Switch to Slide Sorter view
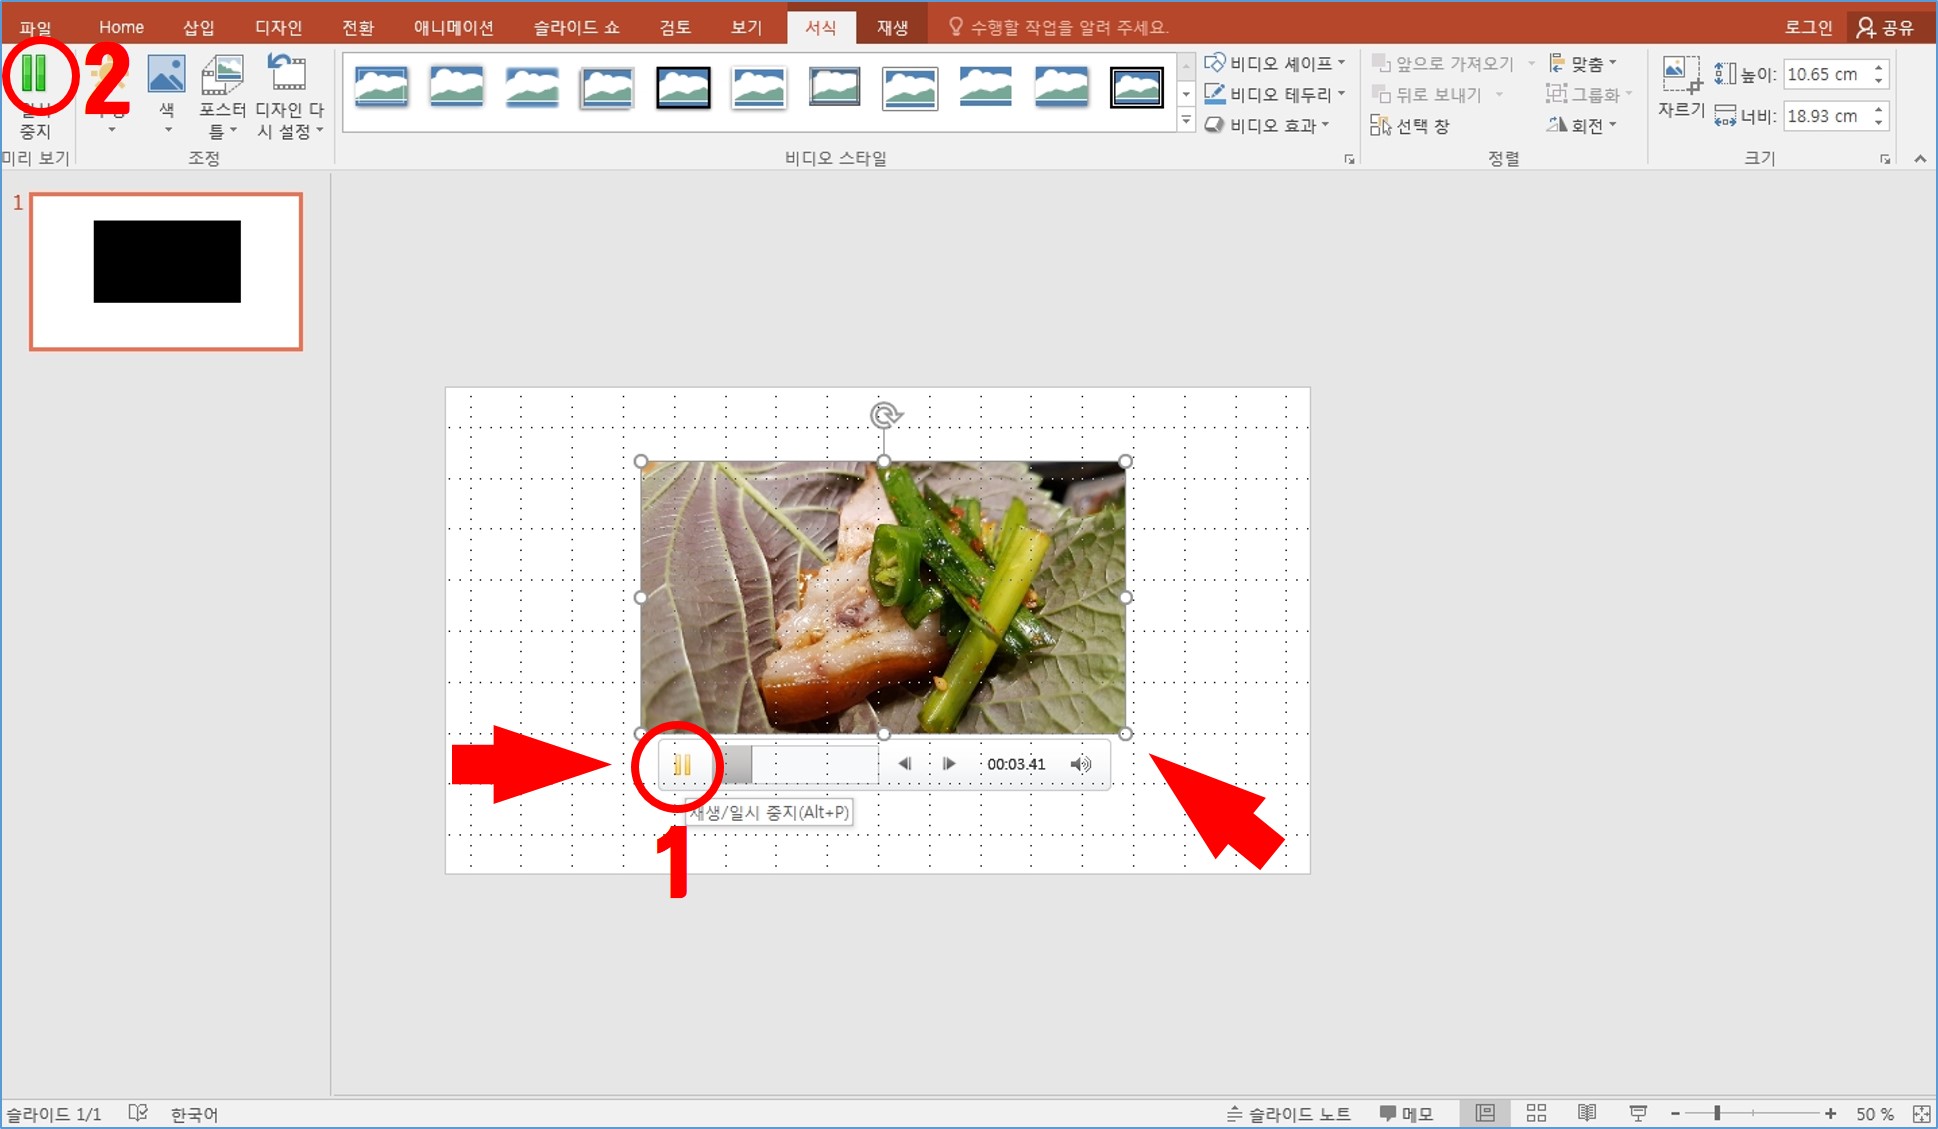 pos(1536,1113)
